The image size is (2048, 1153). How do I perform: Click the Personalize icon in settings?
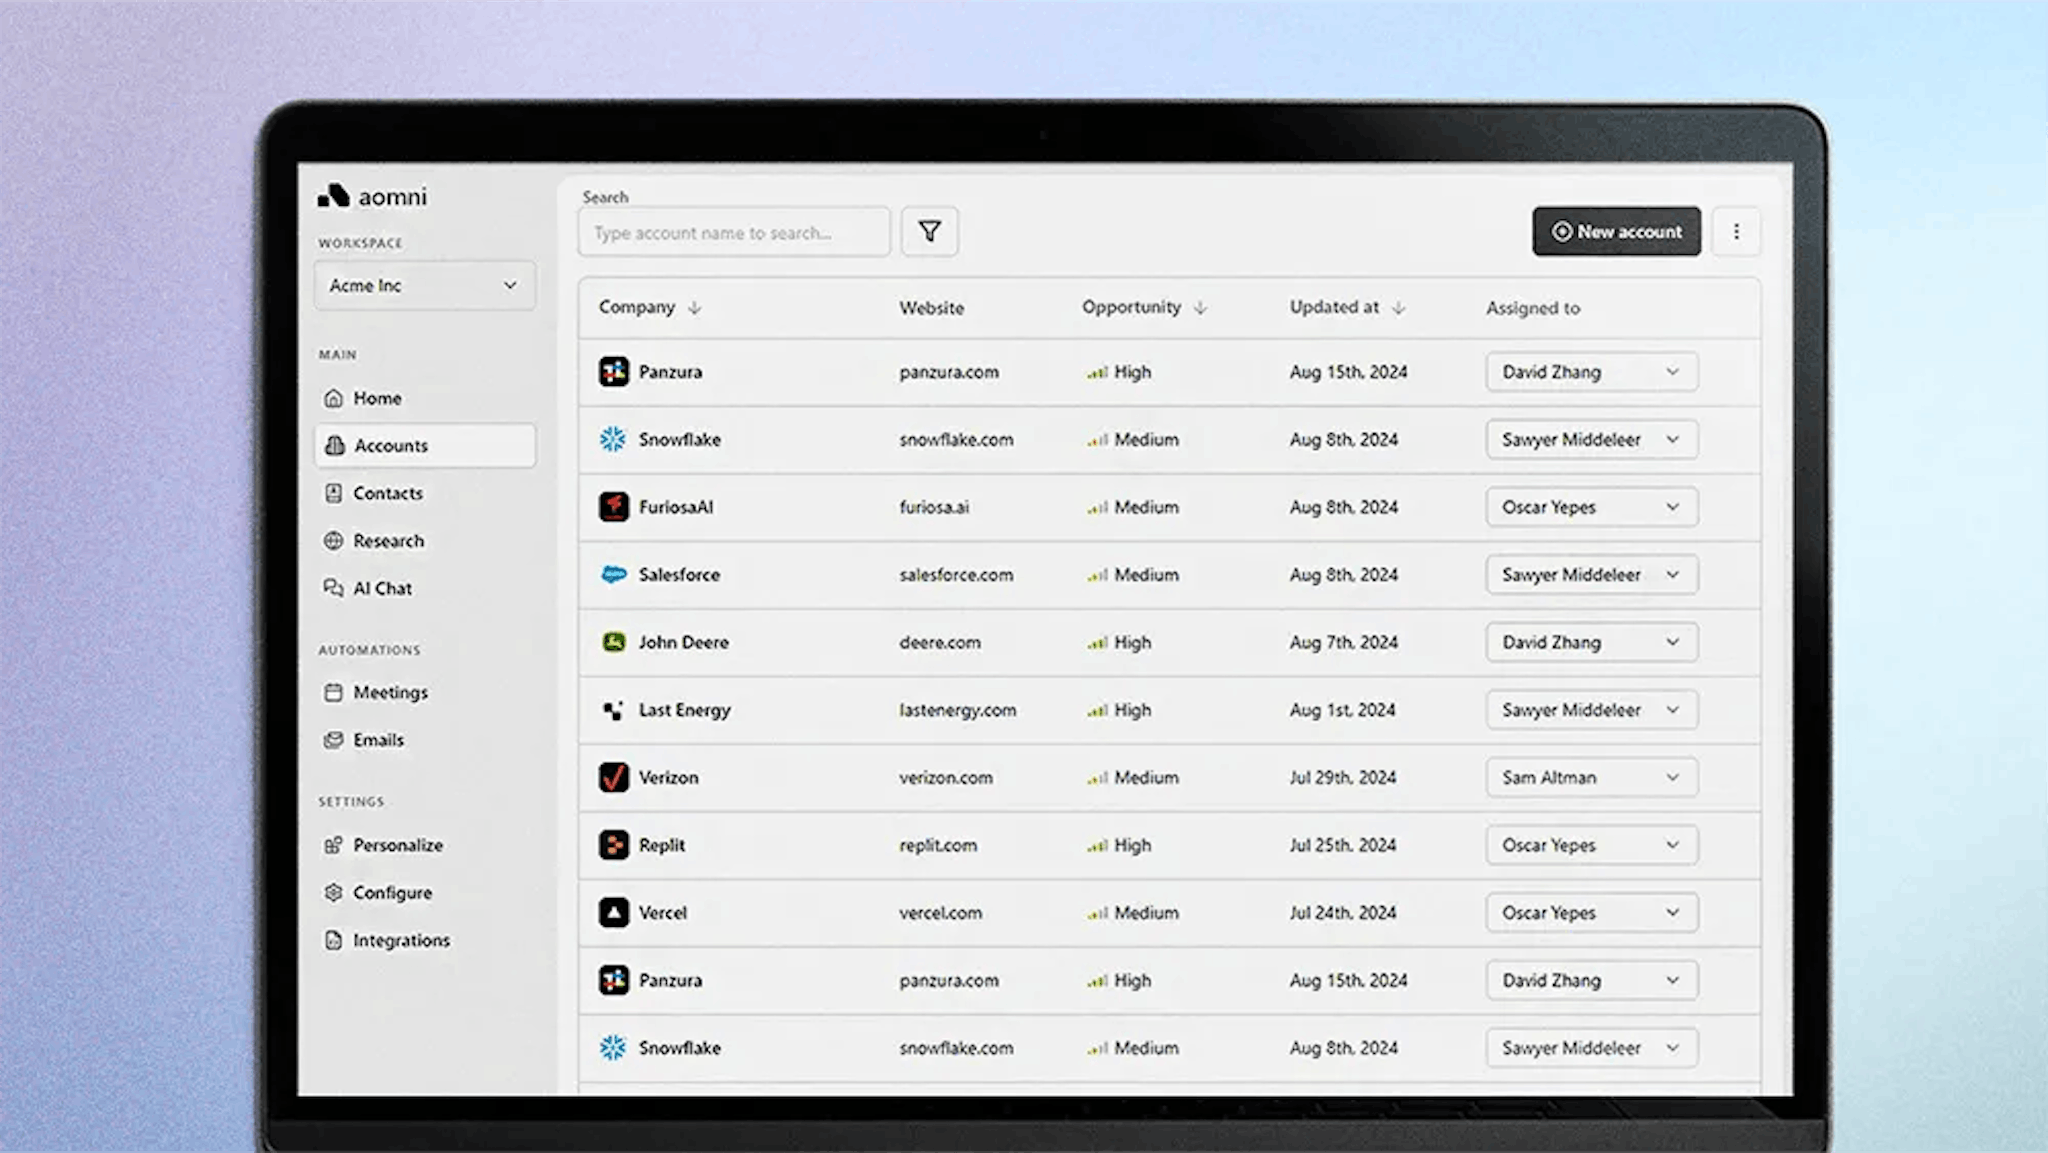(x=333, y=845)
